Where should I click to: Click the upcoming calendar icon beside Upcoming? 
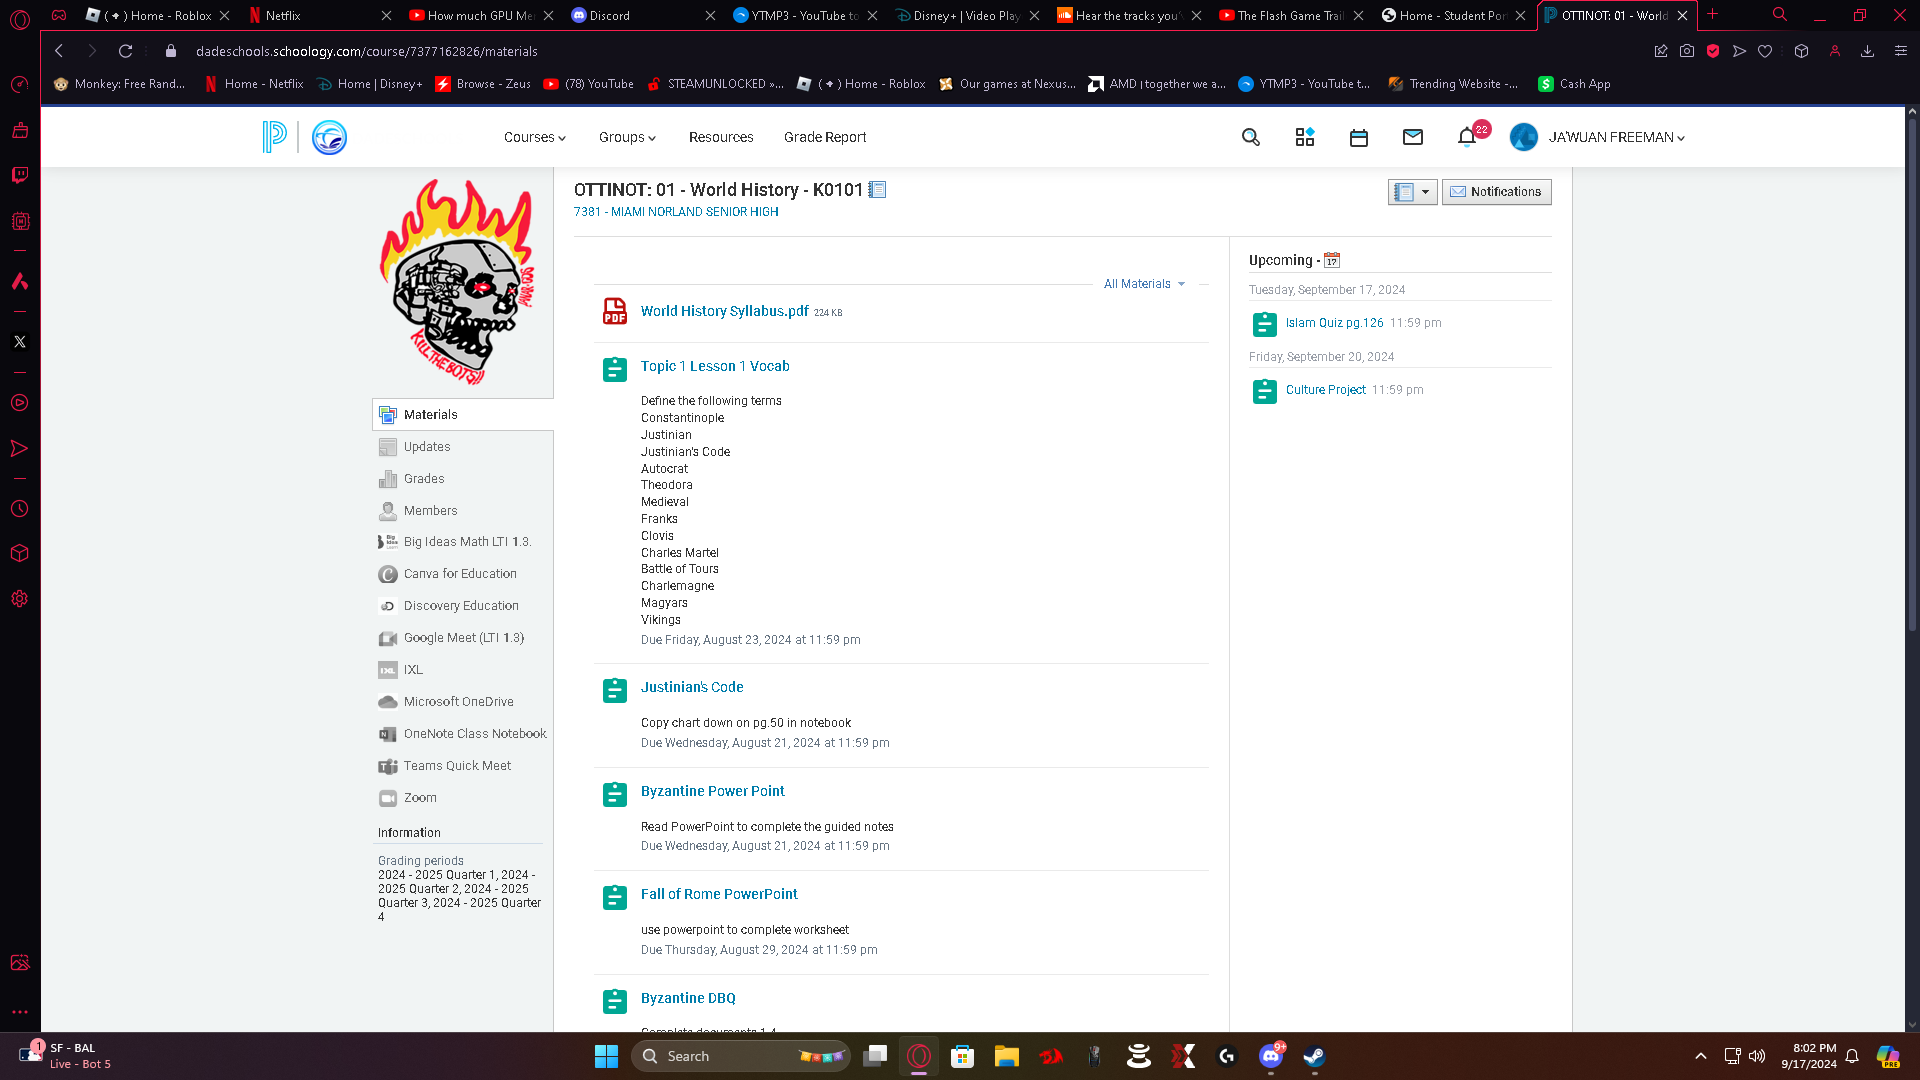[x=1331, y=260]
